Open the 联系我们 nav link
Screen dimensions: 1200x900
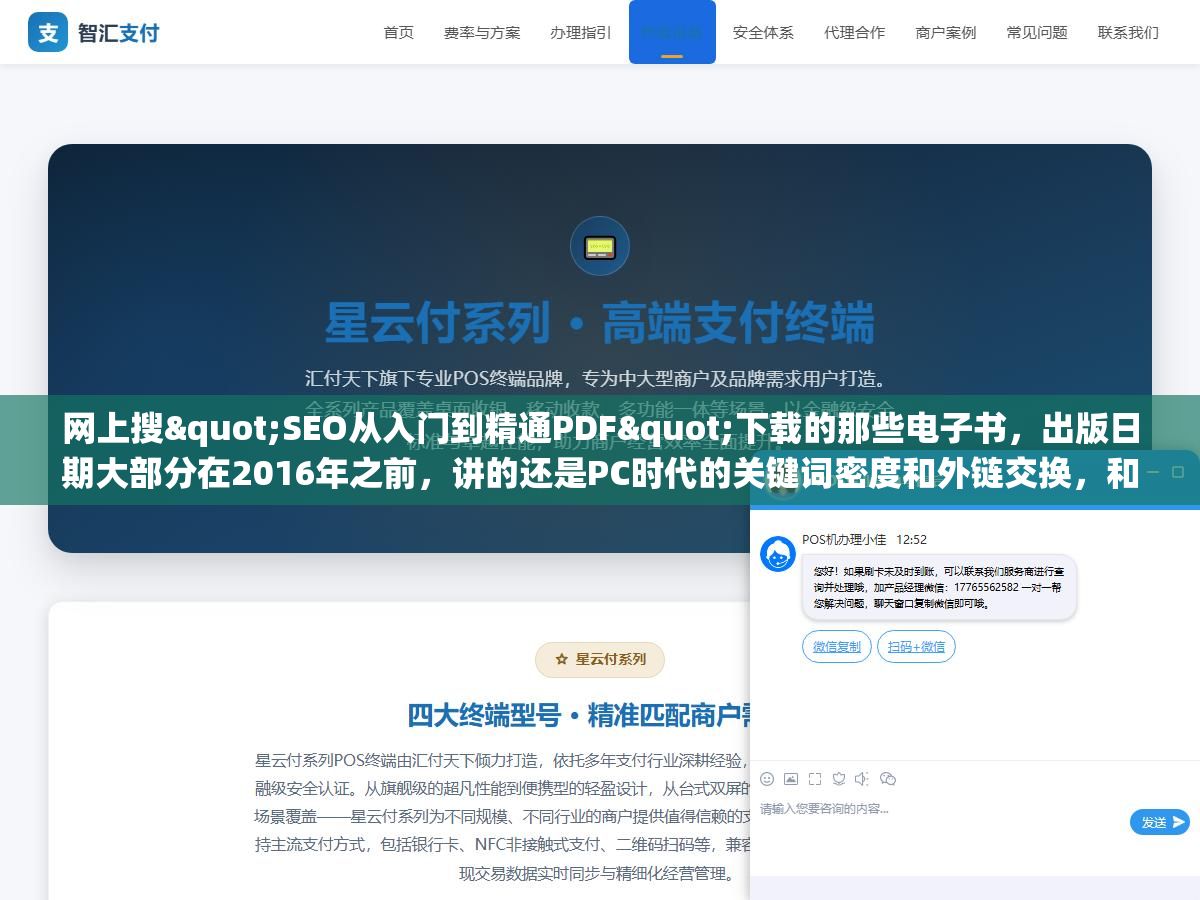[x=1128, y=32]
